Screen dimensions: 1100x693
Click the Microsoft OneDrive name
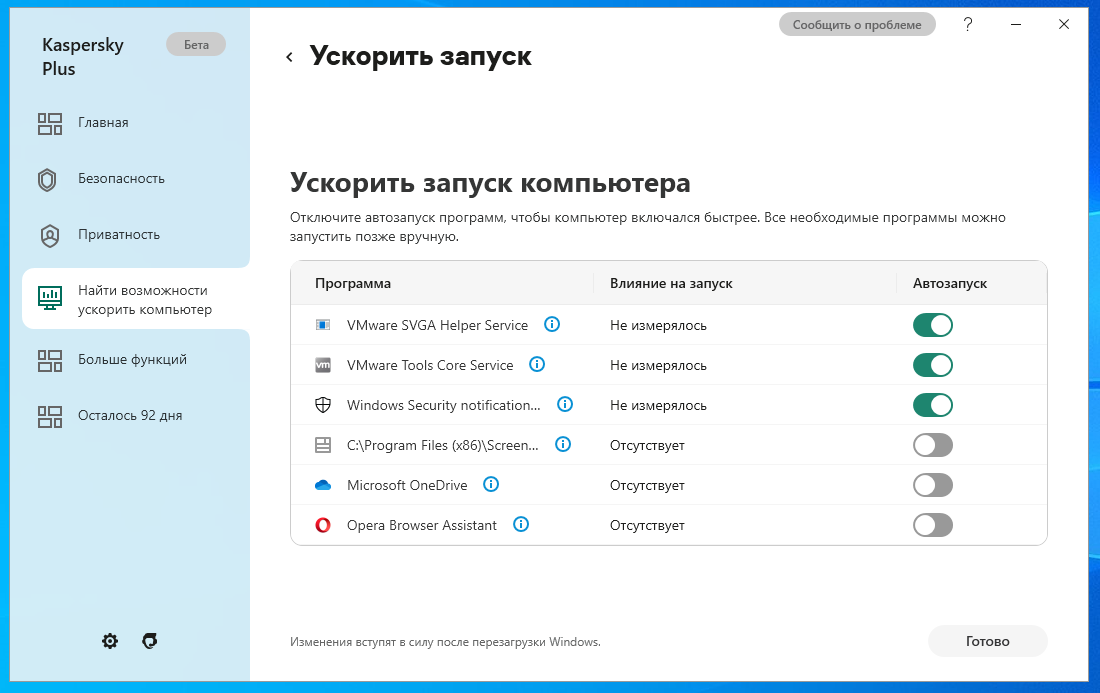tap(407, 485)
